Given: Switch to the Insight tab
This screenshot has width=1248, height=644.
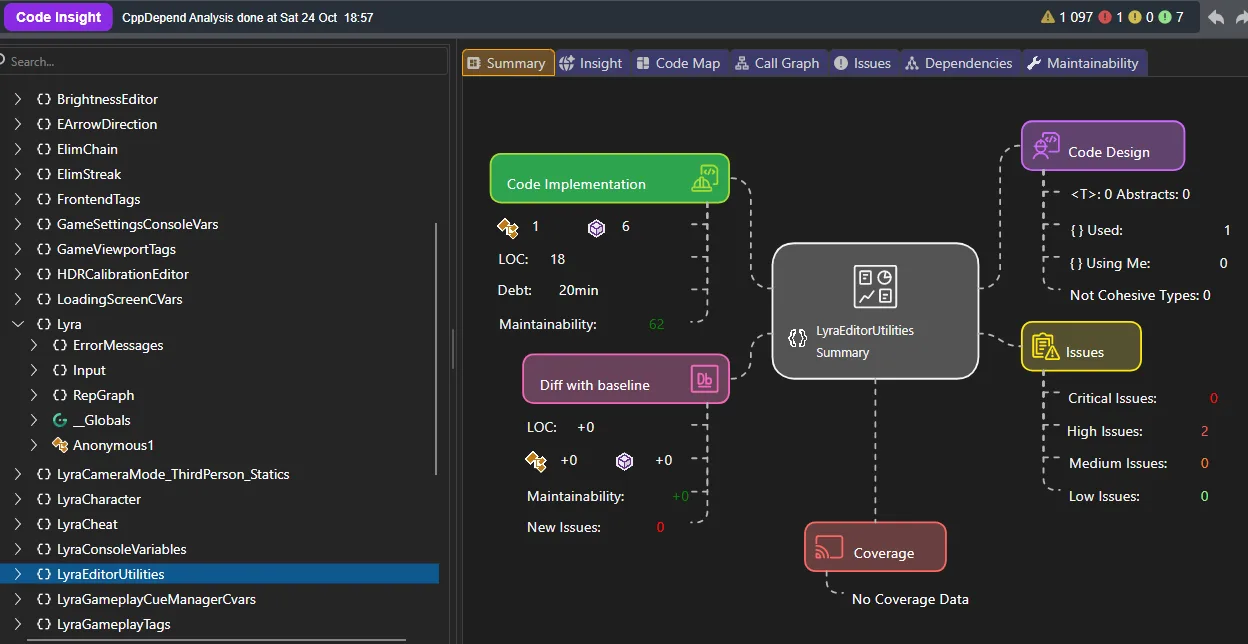Looking at the screenshot, I should [591, 63].
